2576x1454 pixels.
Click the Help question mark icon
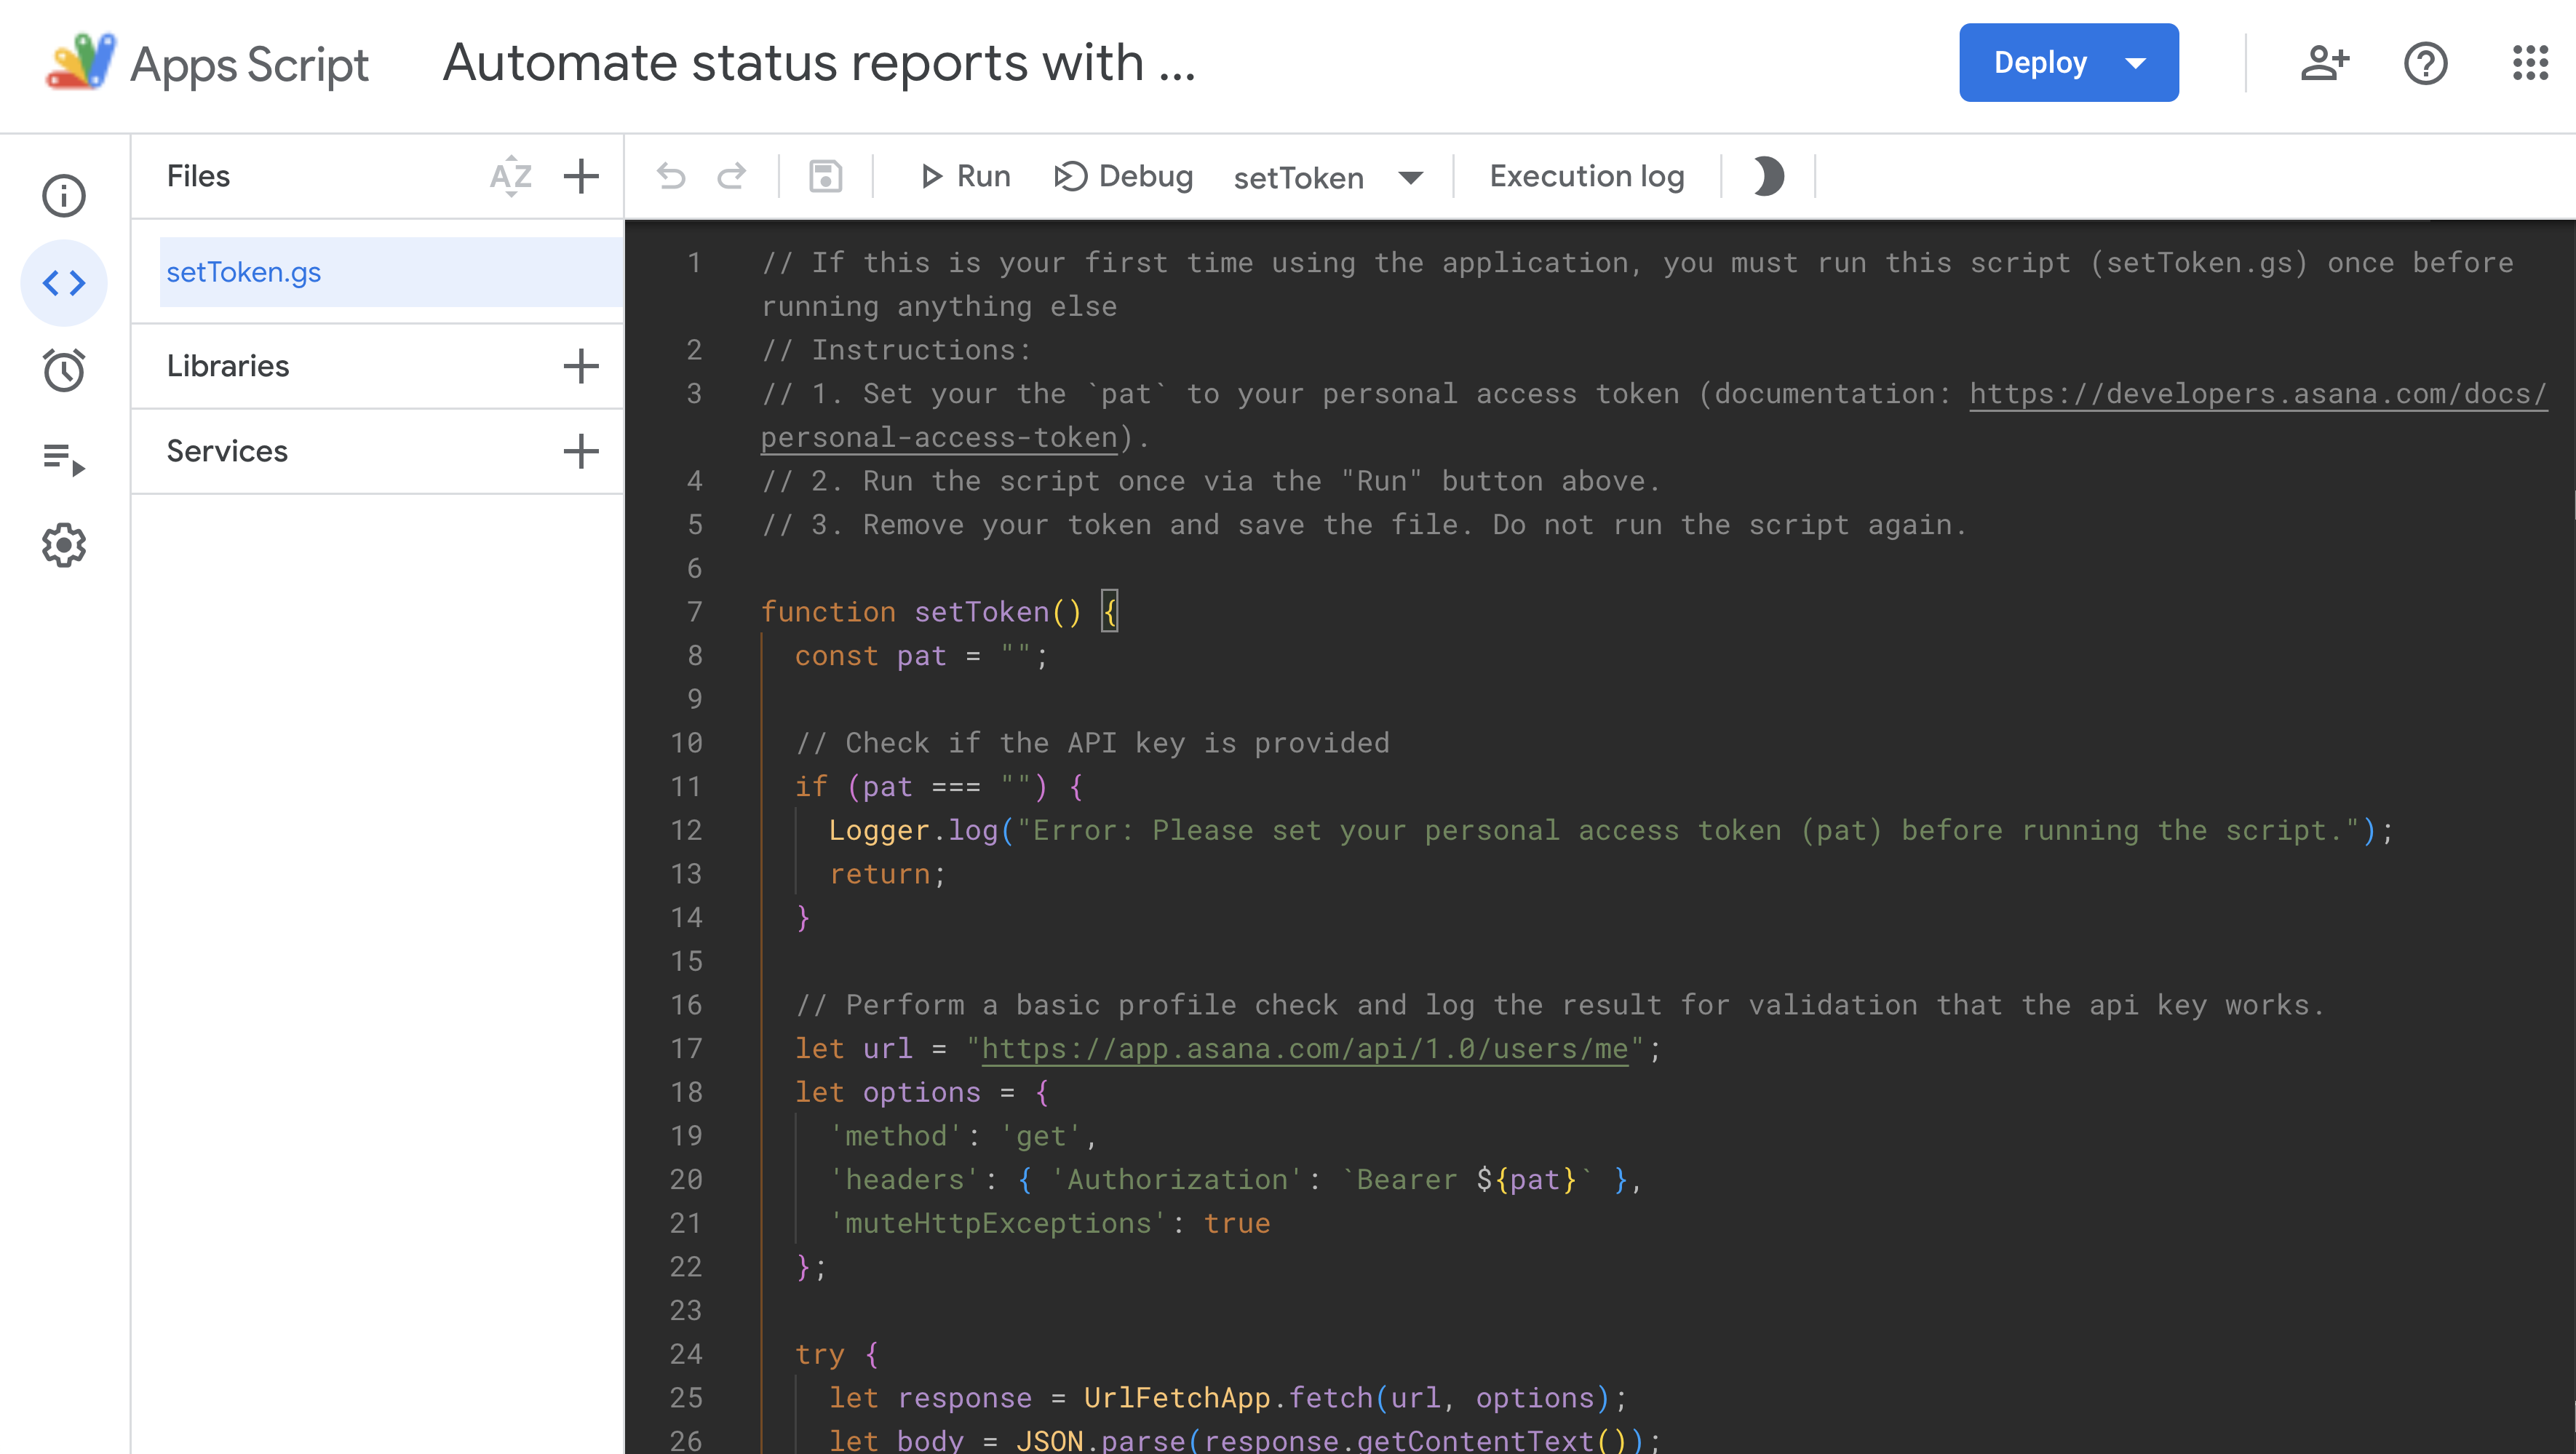(2424, 62)
